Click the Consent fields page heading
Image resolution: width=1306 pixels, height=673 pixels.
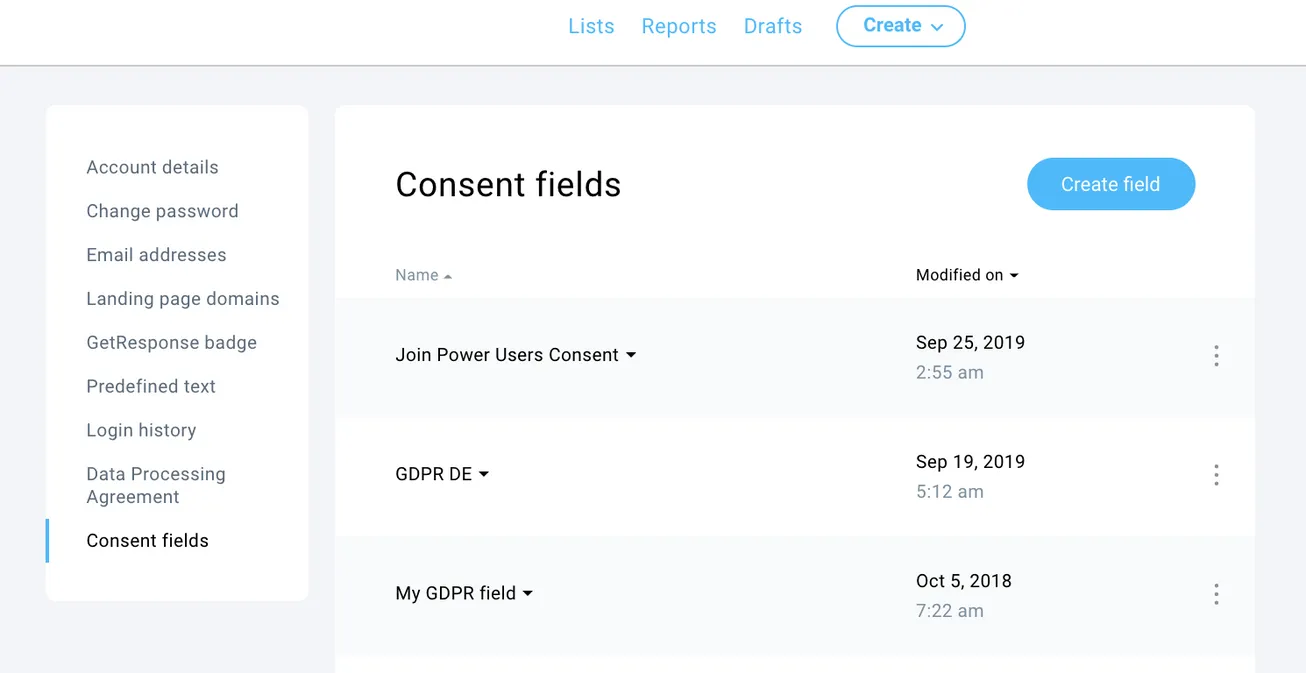click(508, 184)
